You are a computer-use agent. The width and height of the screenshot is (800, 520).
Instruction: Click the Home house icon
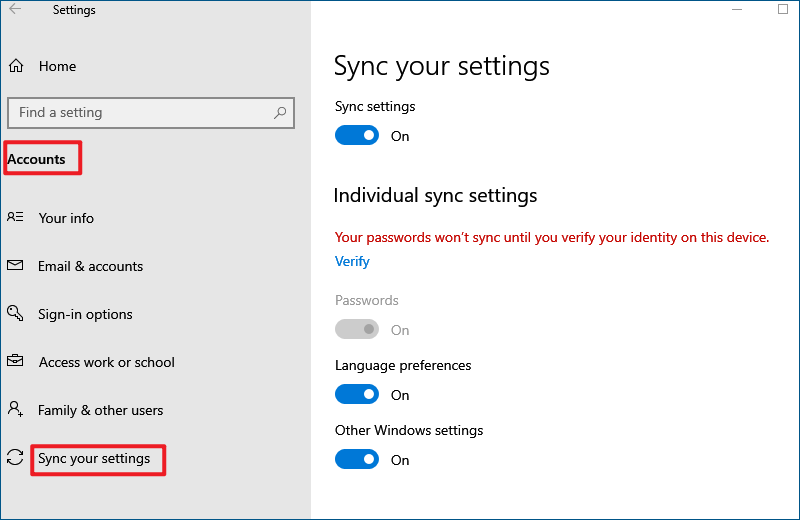click(x=16, y=66)
